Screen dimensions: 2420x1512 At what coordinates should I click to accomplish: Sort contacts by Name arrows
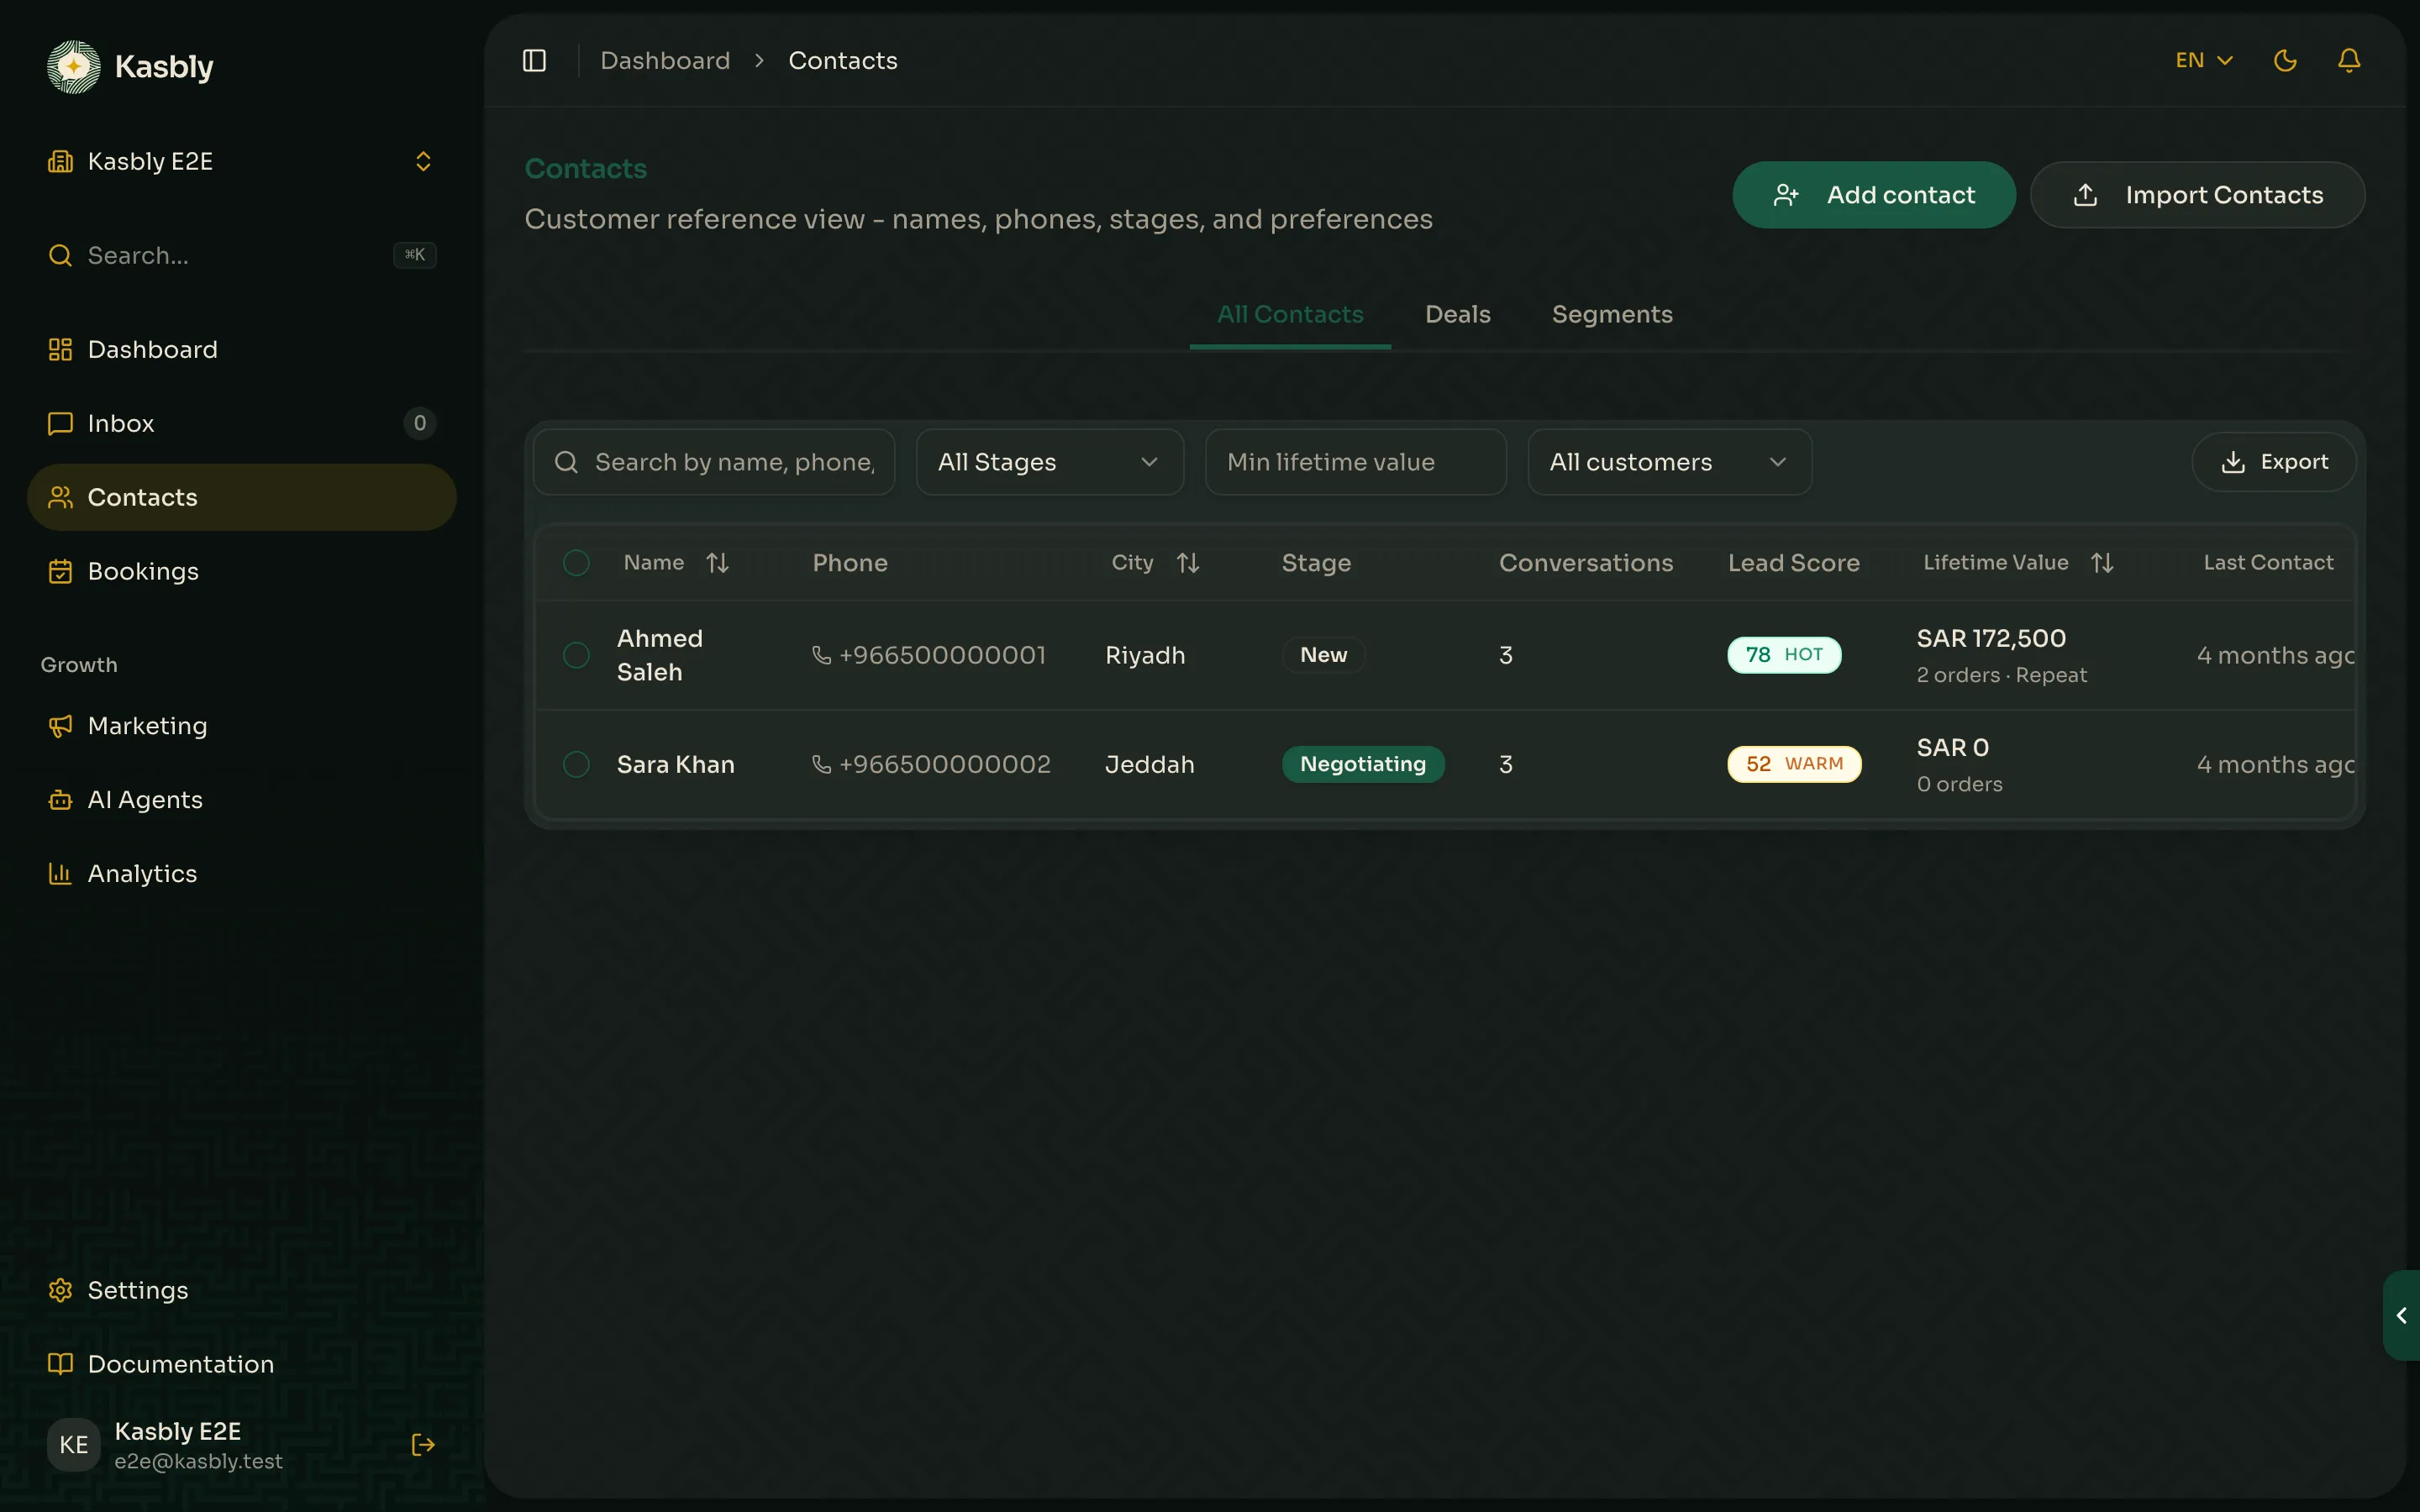[x=717, y=563]
